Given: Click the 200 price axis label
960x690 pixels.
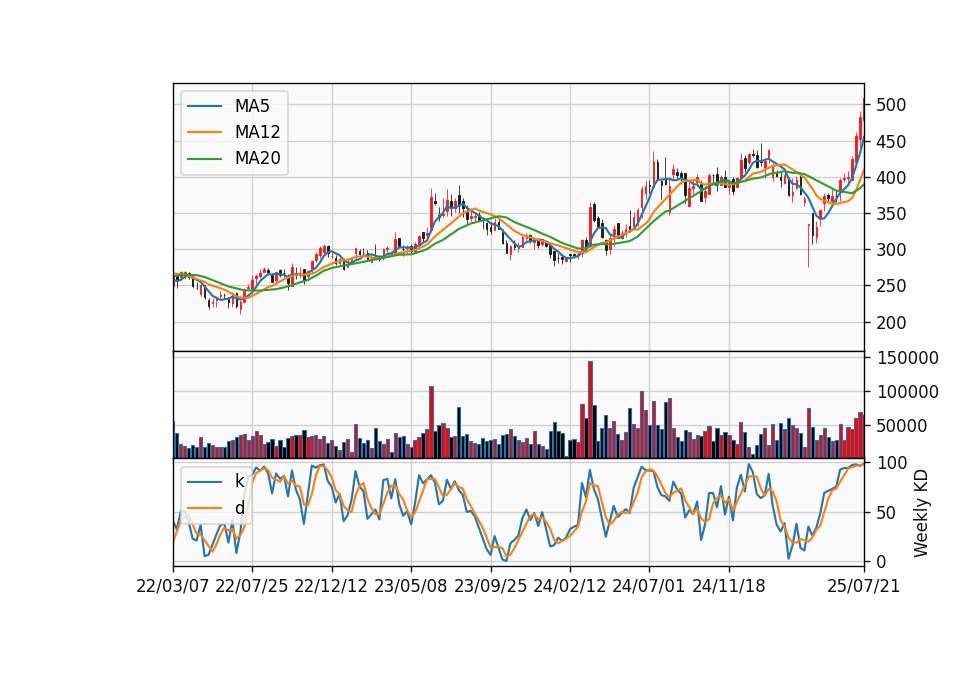Looking at the screenshot, I should 891,323.
